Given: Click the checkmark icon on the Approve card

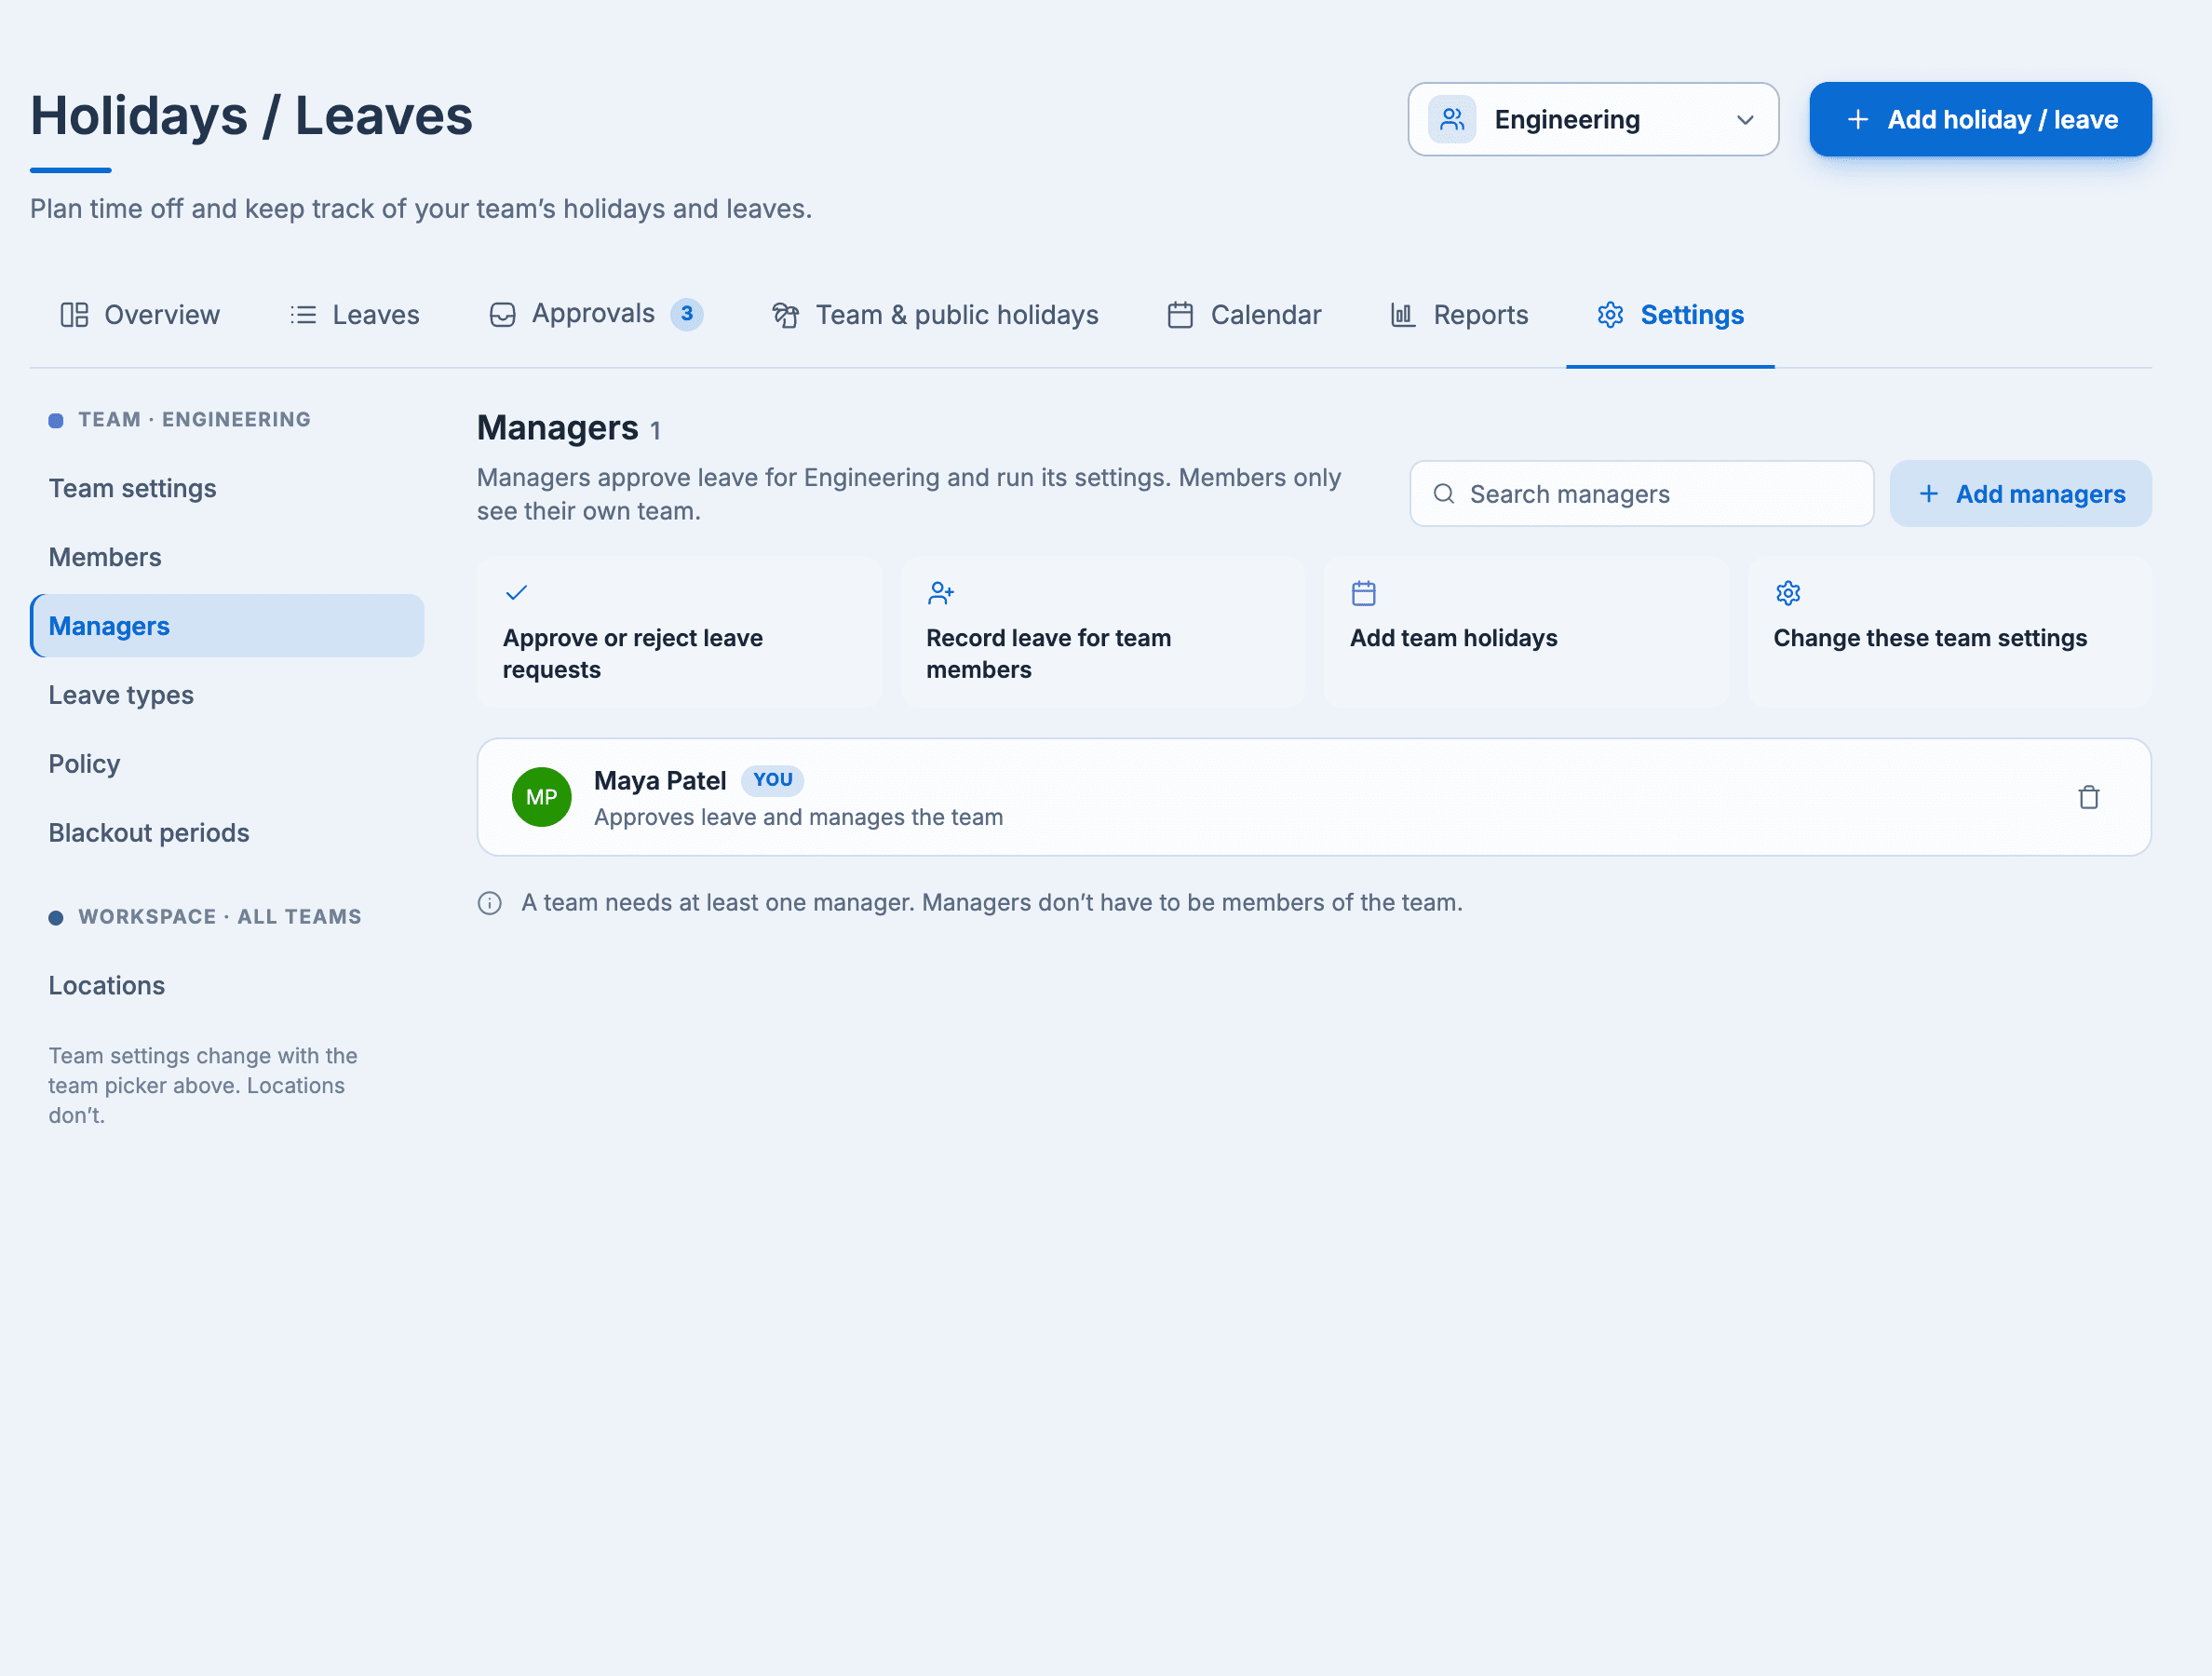Looking at the screenshot, I should tap(516, 593).
